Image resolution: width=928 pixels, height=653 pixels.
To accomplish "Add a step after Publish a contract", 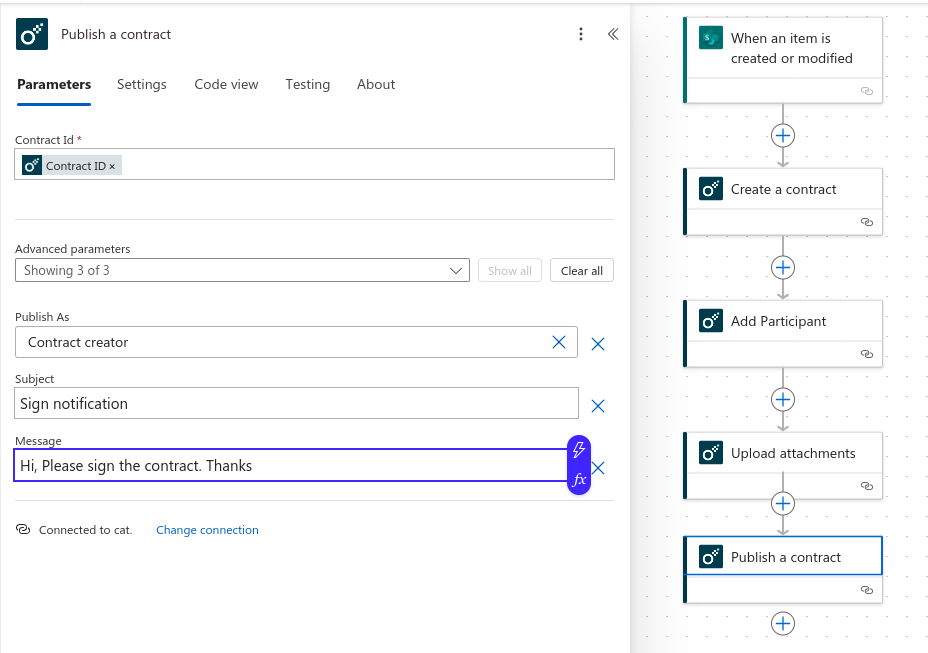I will [783, 623].
